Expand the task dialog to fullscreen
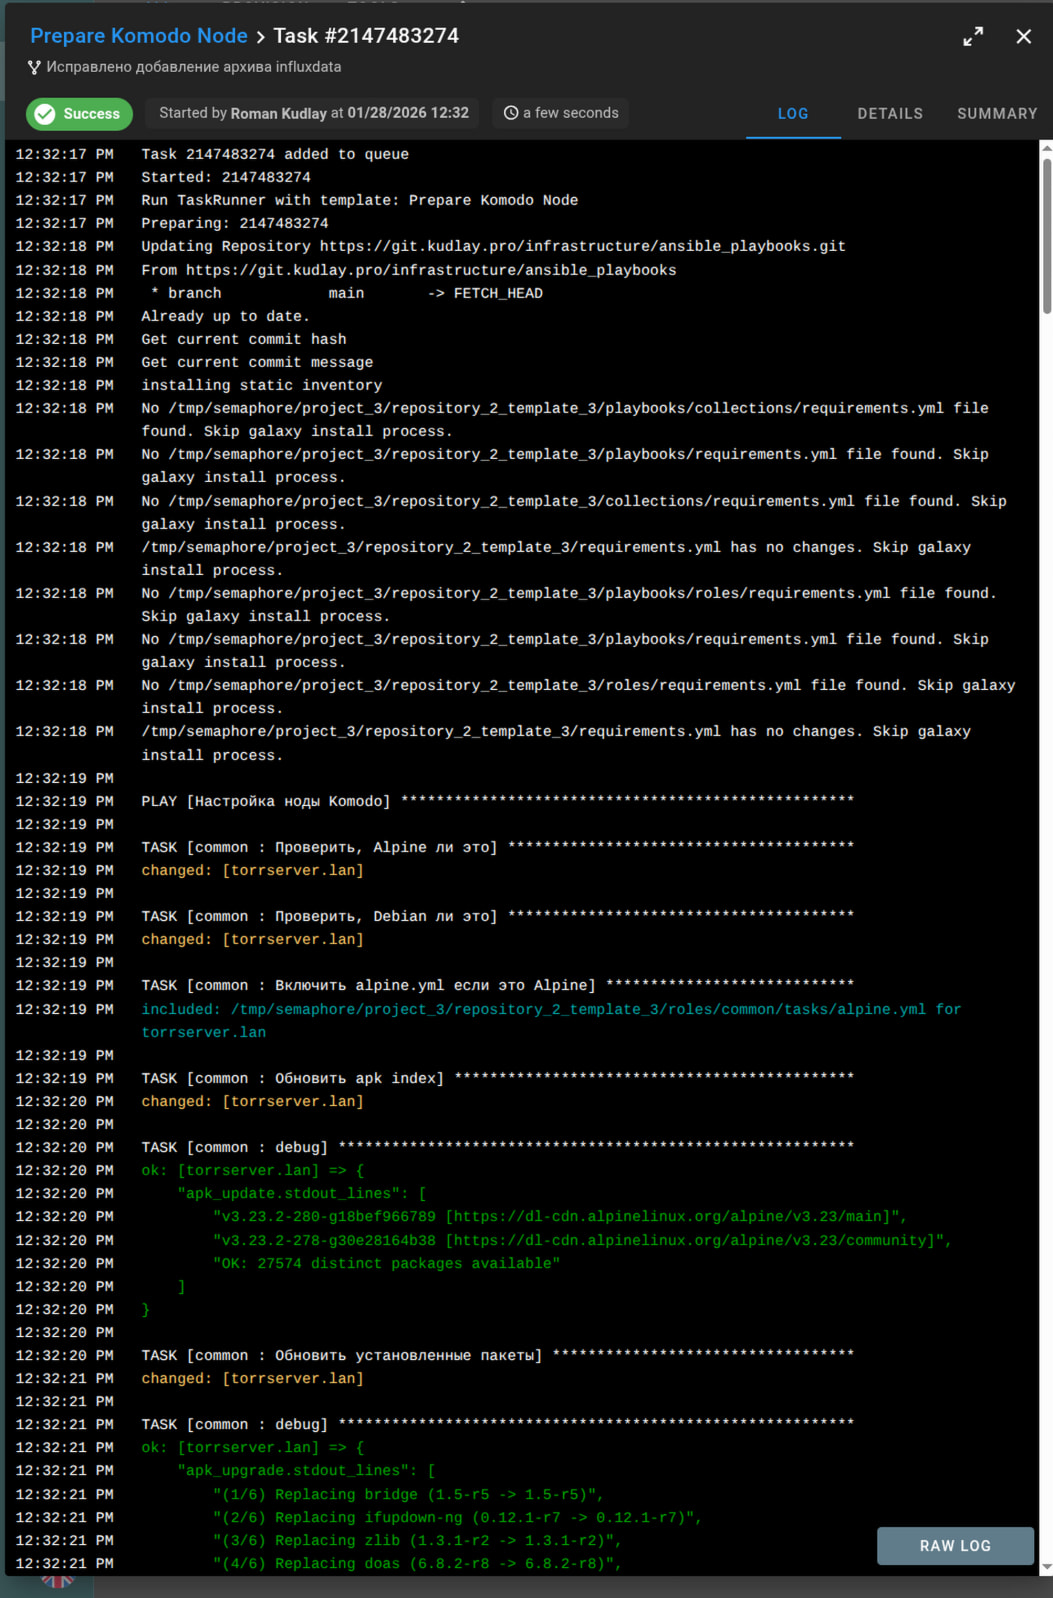 [972, 37]
